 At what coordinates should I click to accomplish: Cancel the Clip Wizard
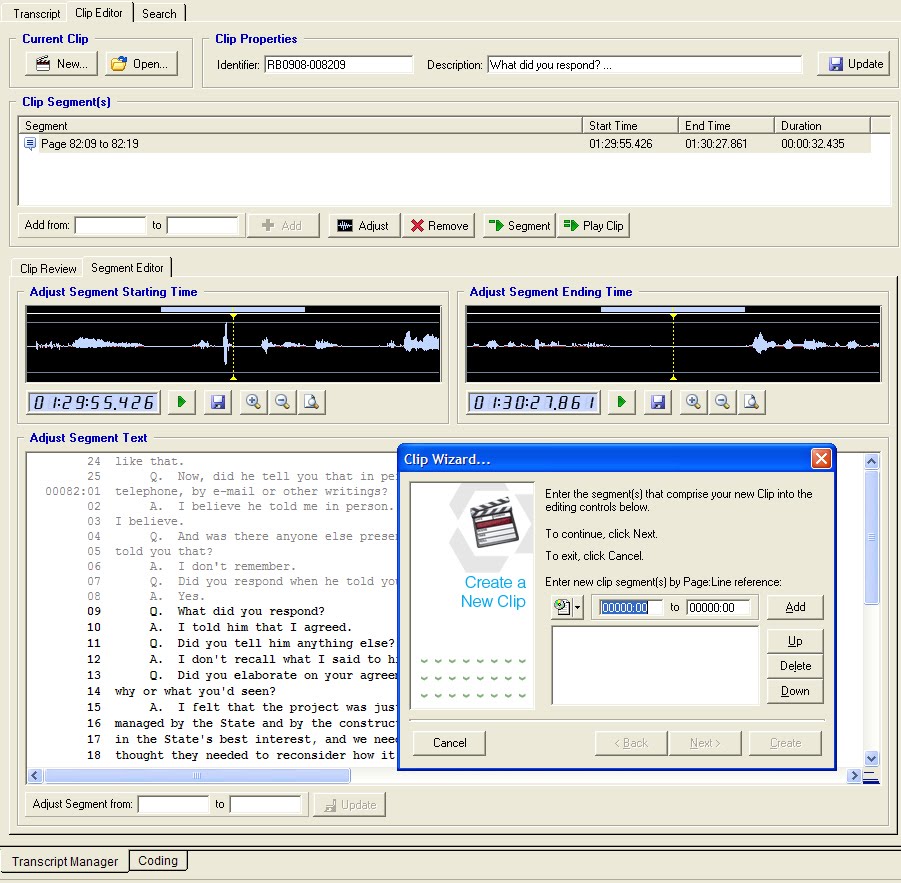coord(448,743)
